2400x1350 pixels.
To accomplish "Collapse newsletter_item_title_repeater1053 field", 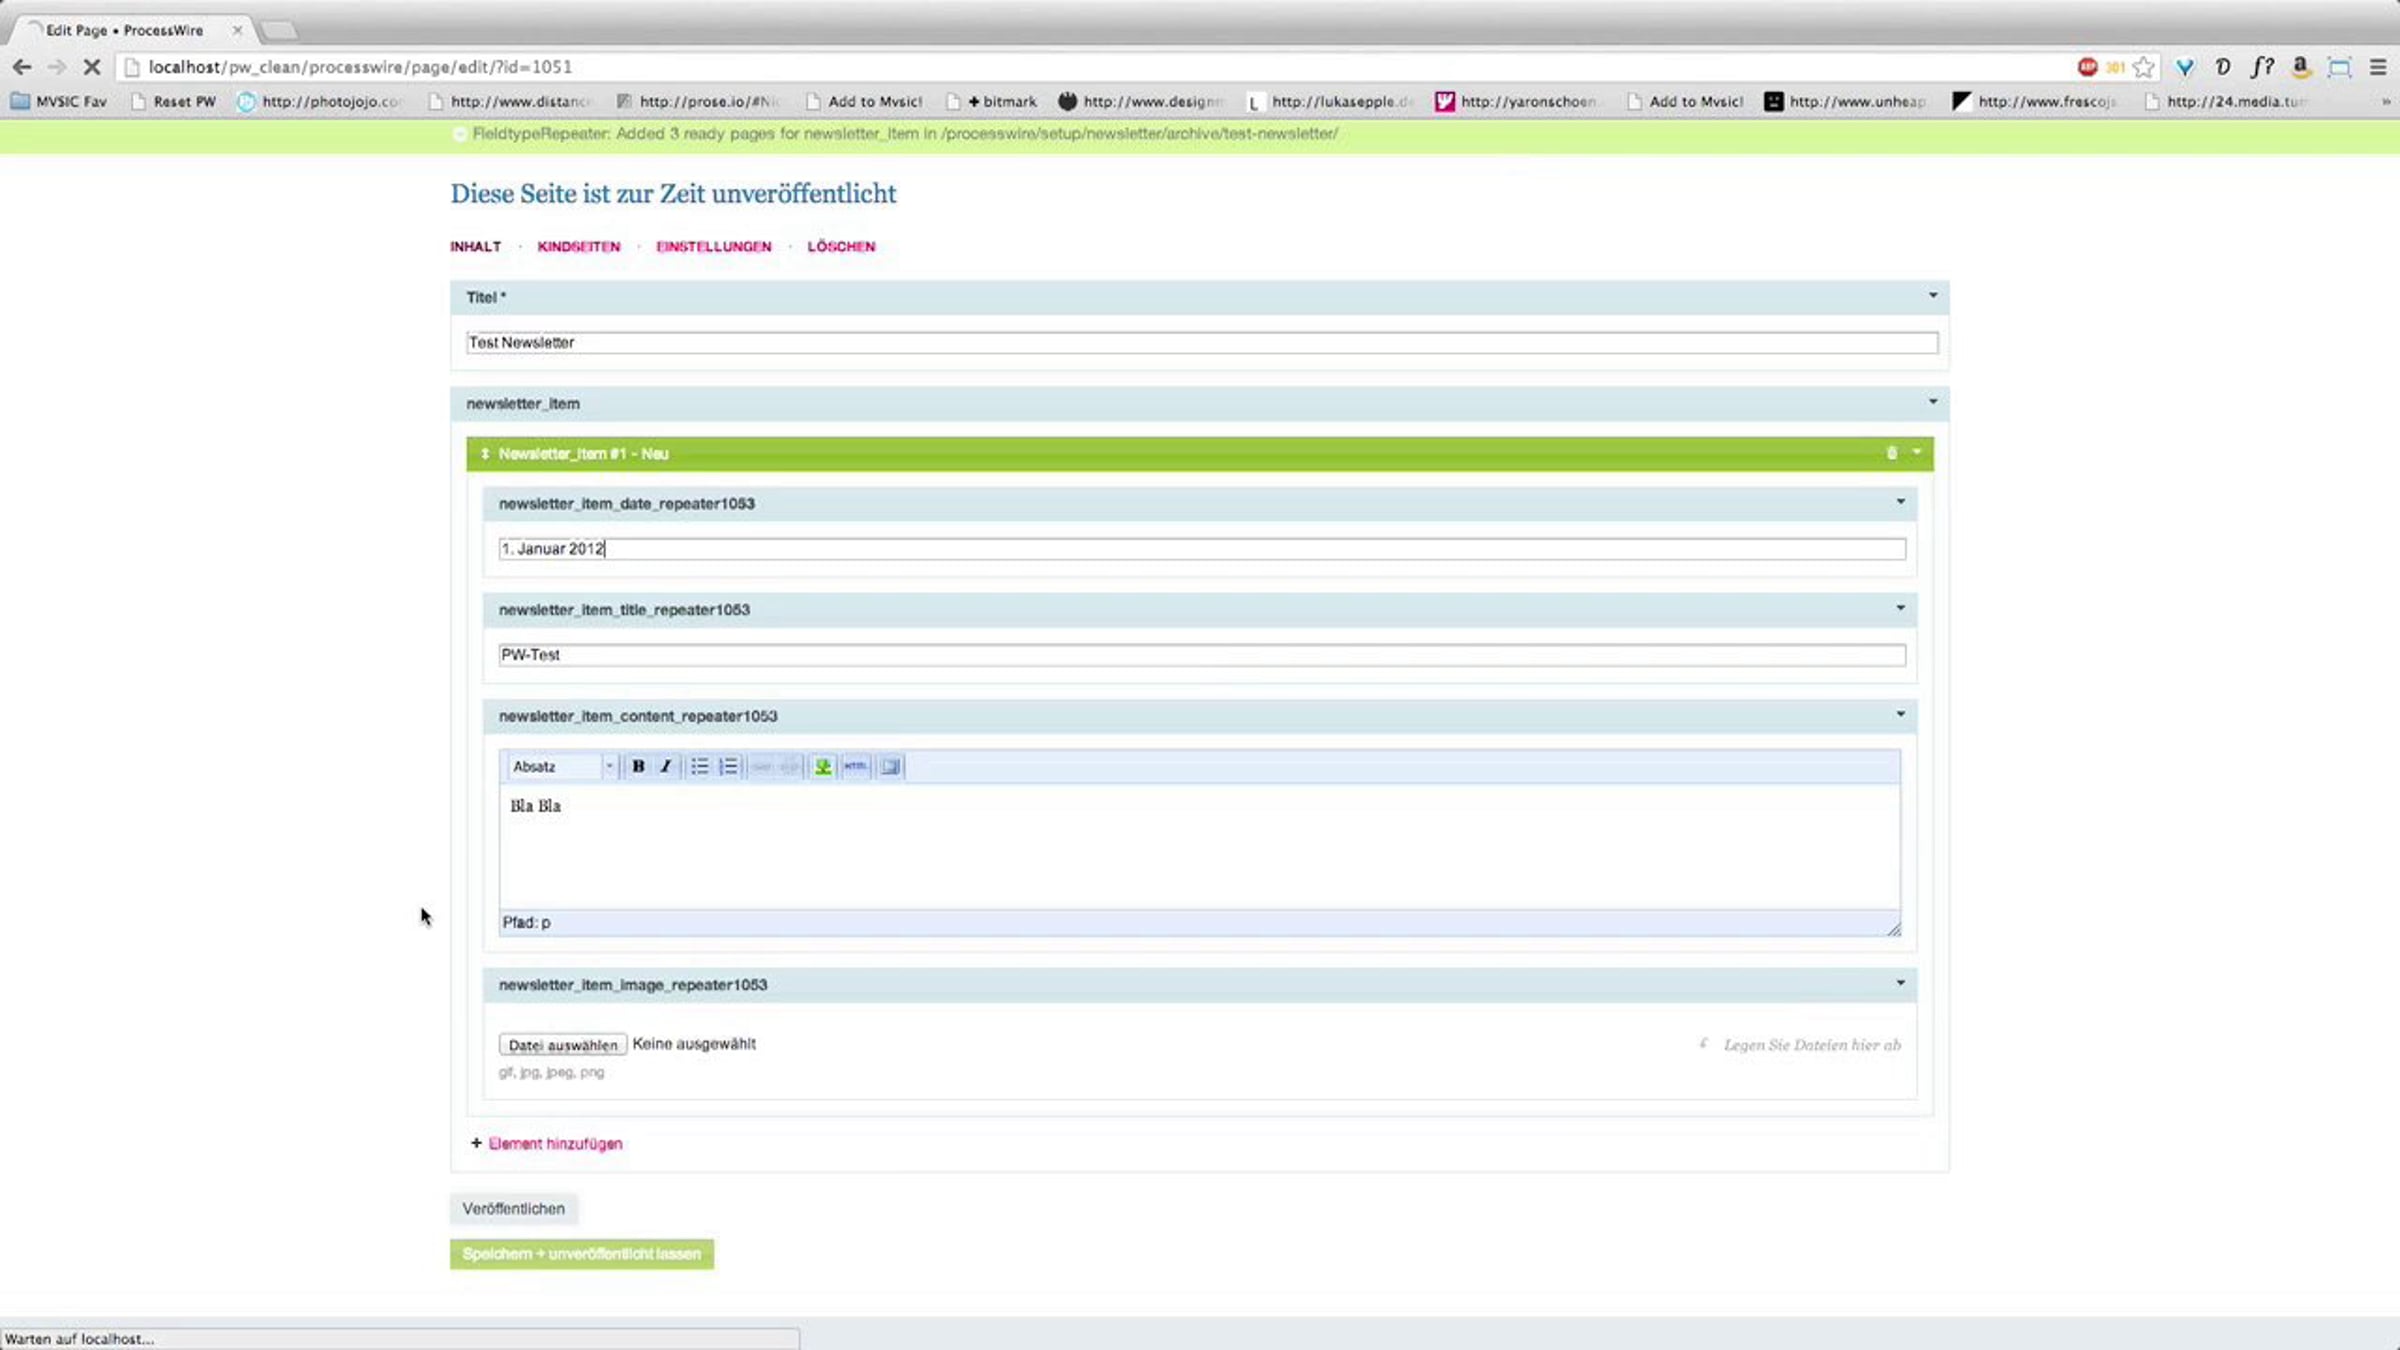I will pyautogui.click(x=1900, y=607).
